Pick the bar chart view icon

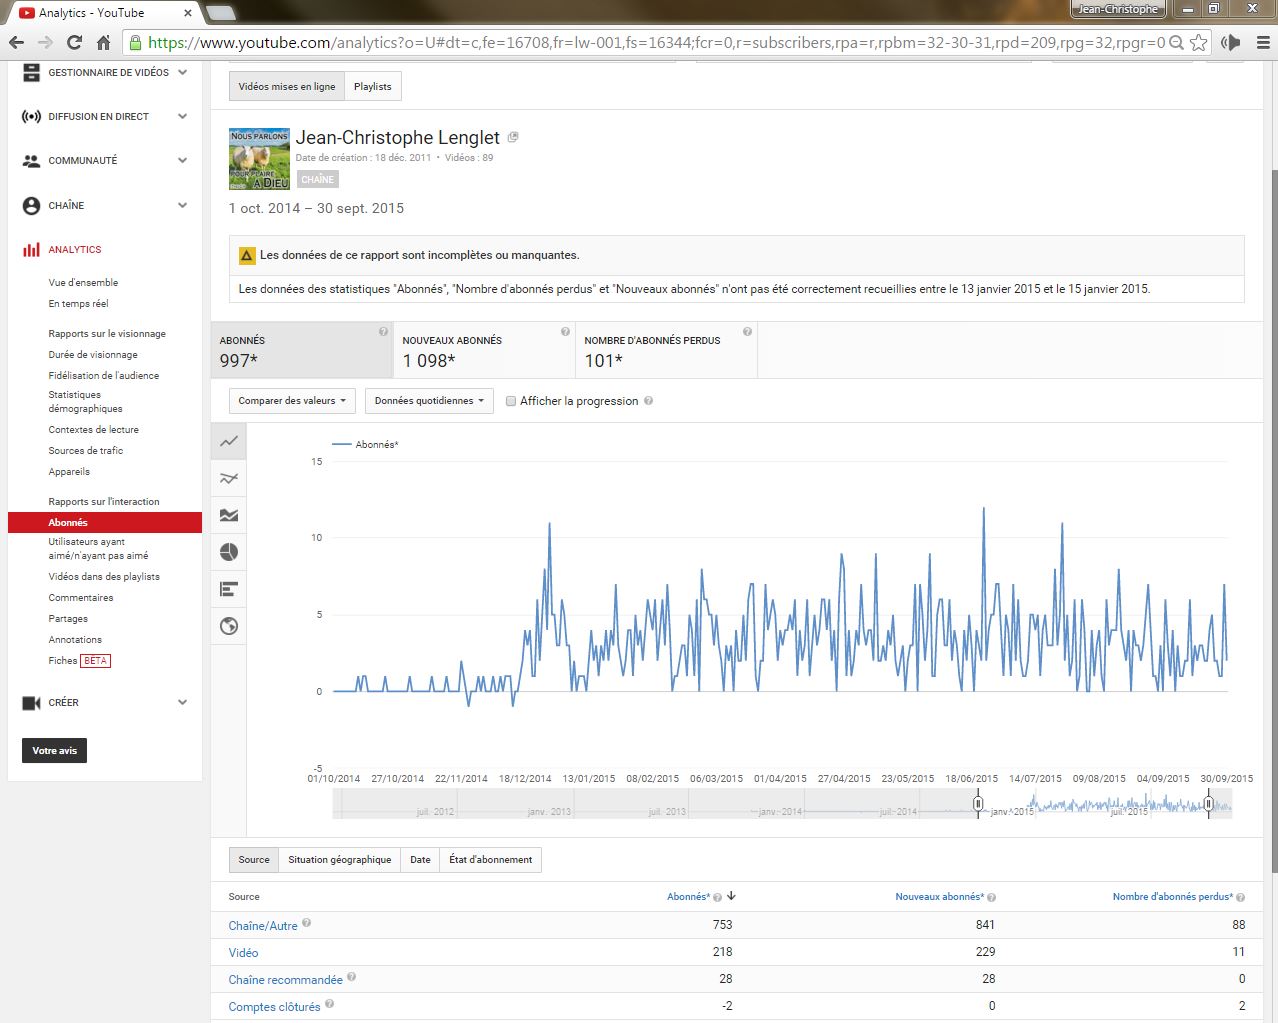(x=229, y=589)
